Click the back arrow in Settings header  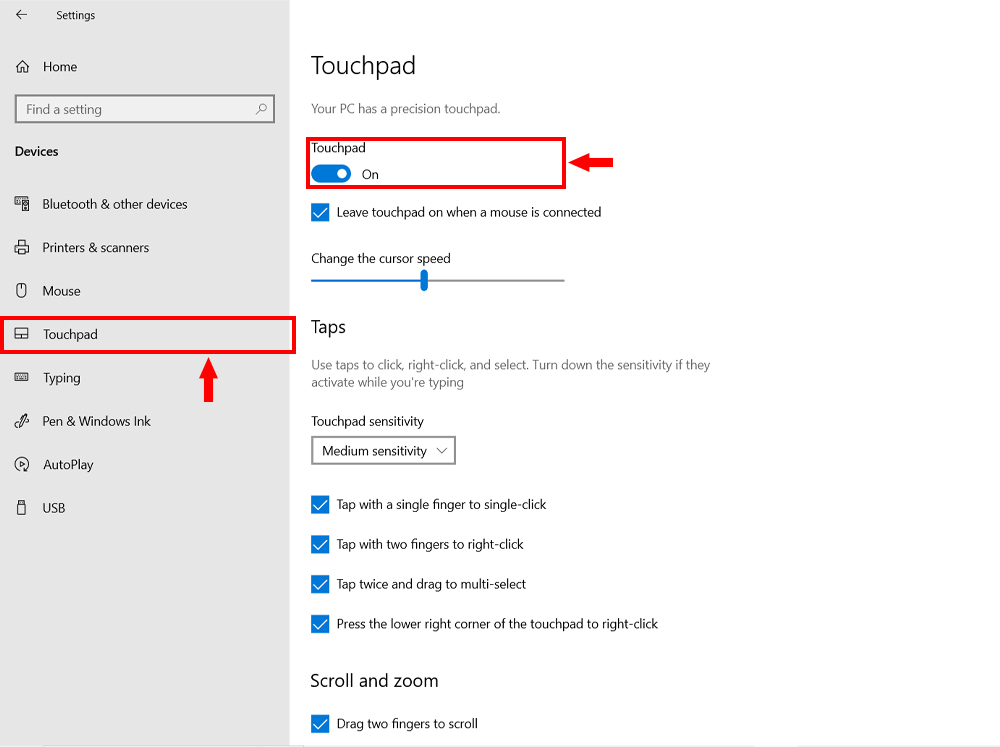21,15
